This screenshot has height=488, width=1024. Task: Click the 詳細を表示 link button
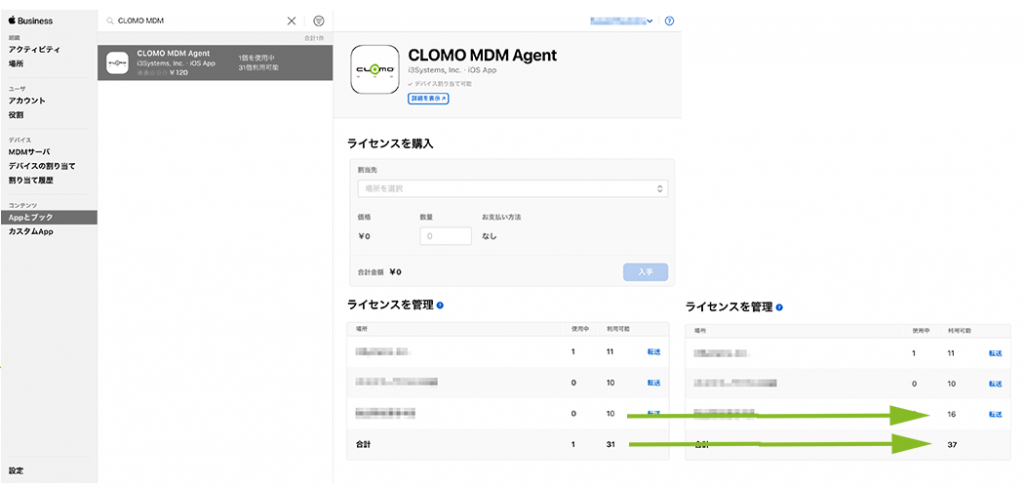point(428,99)
